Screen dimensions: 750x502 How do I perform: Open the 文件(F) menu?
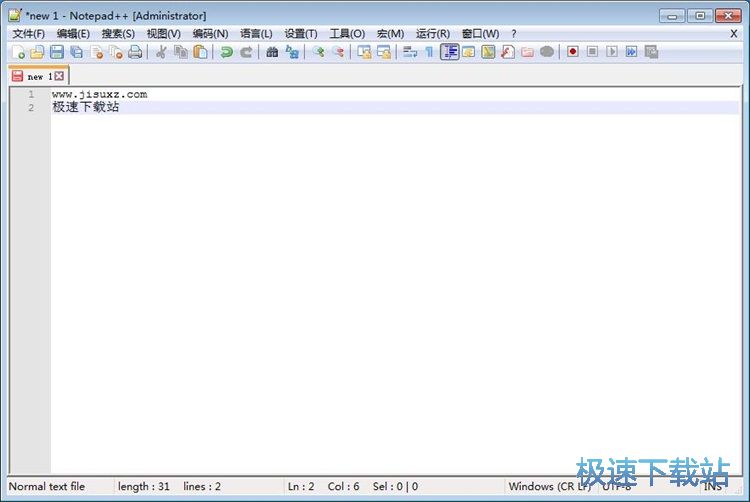(29, 33)
